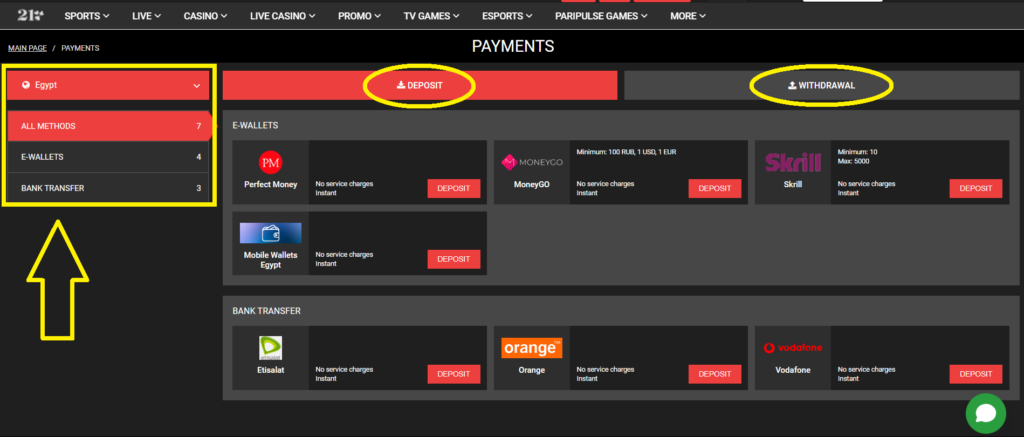The image size is (1024, 437).
Task: Click Deposit for MoneyGO
Action: tap(715, 188)
